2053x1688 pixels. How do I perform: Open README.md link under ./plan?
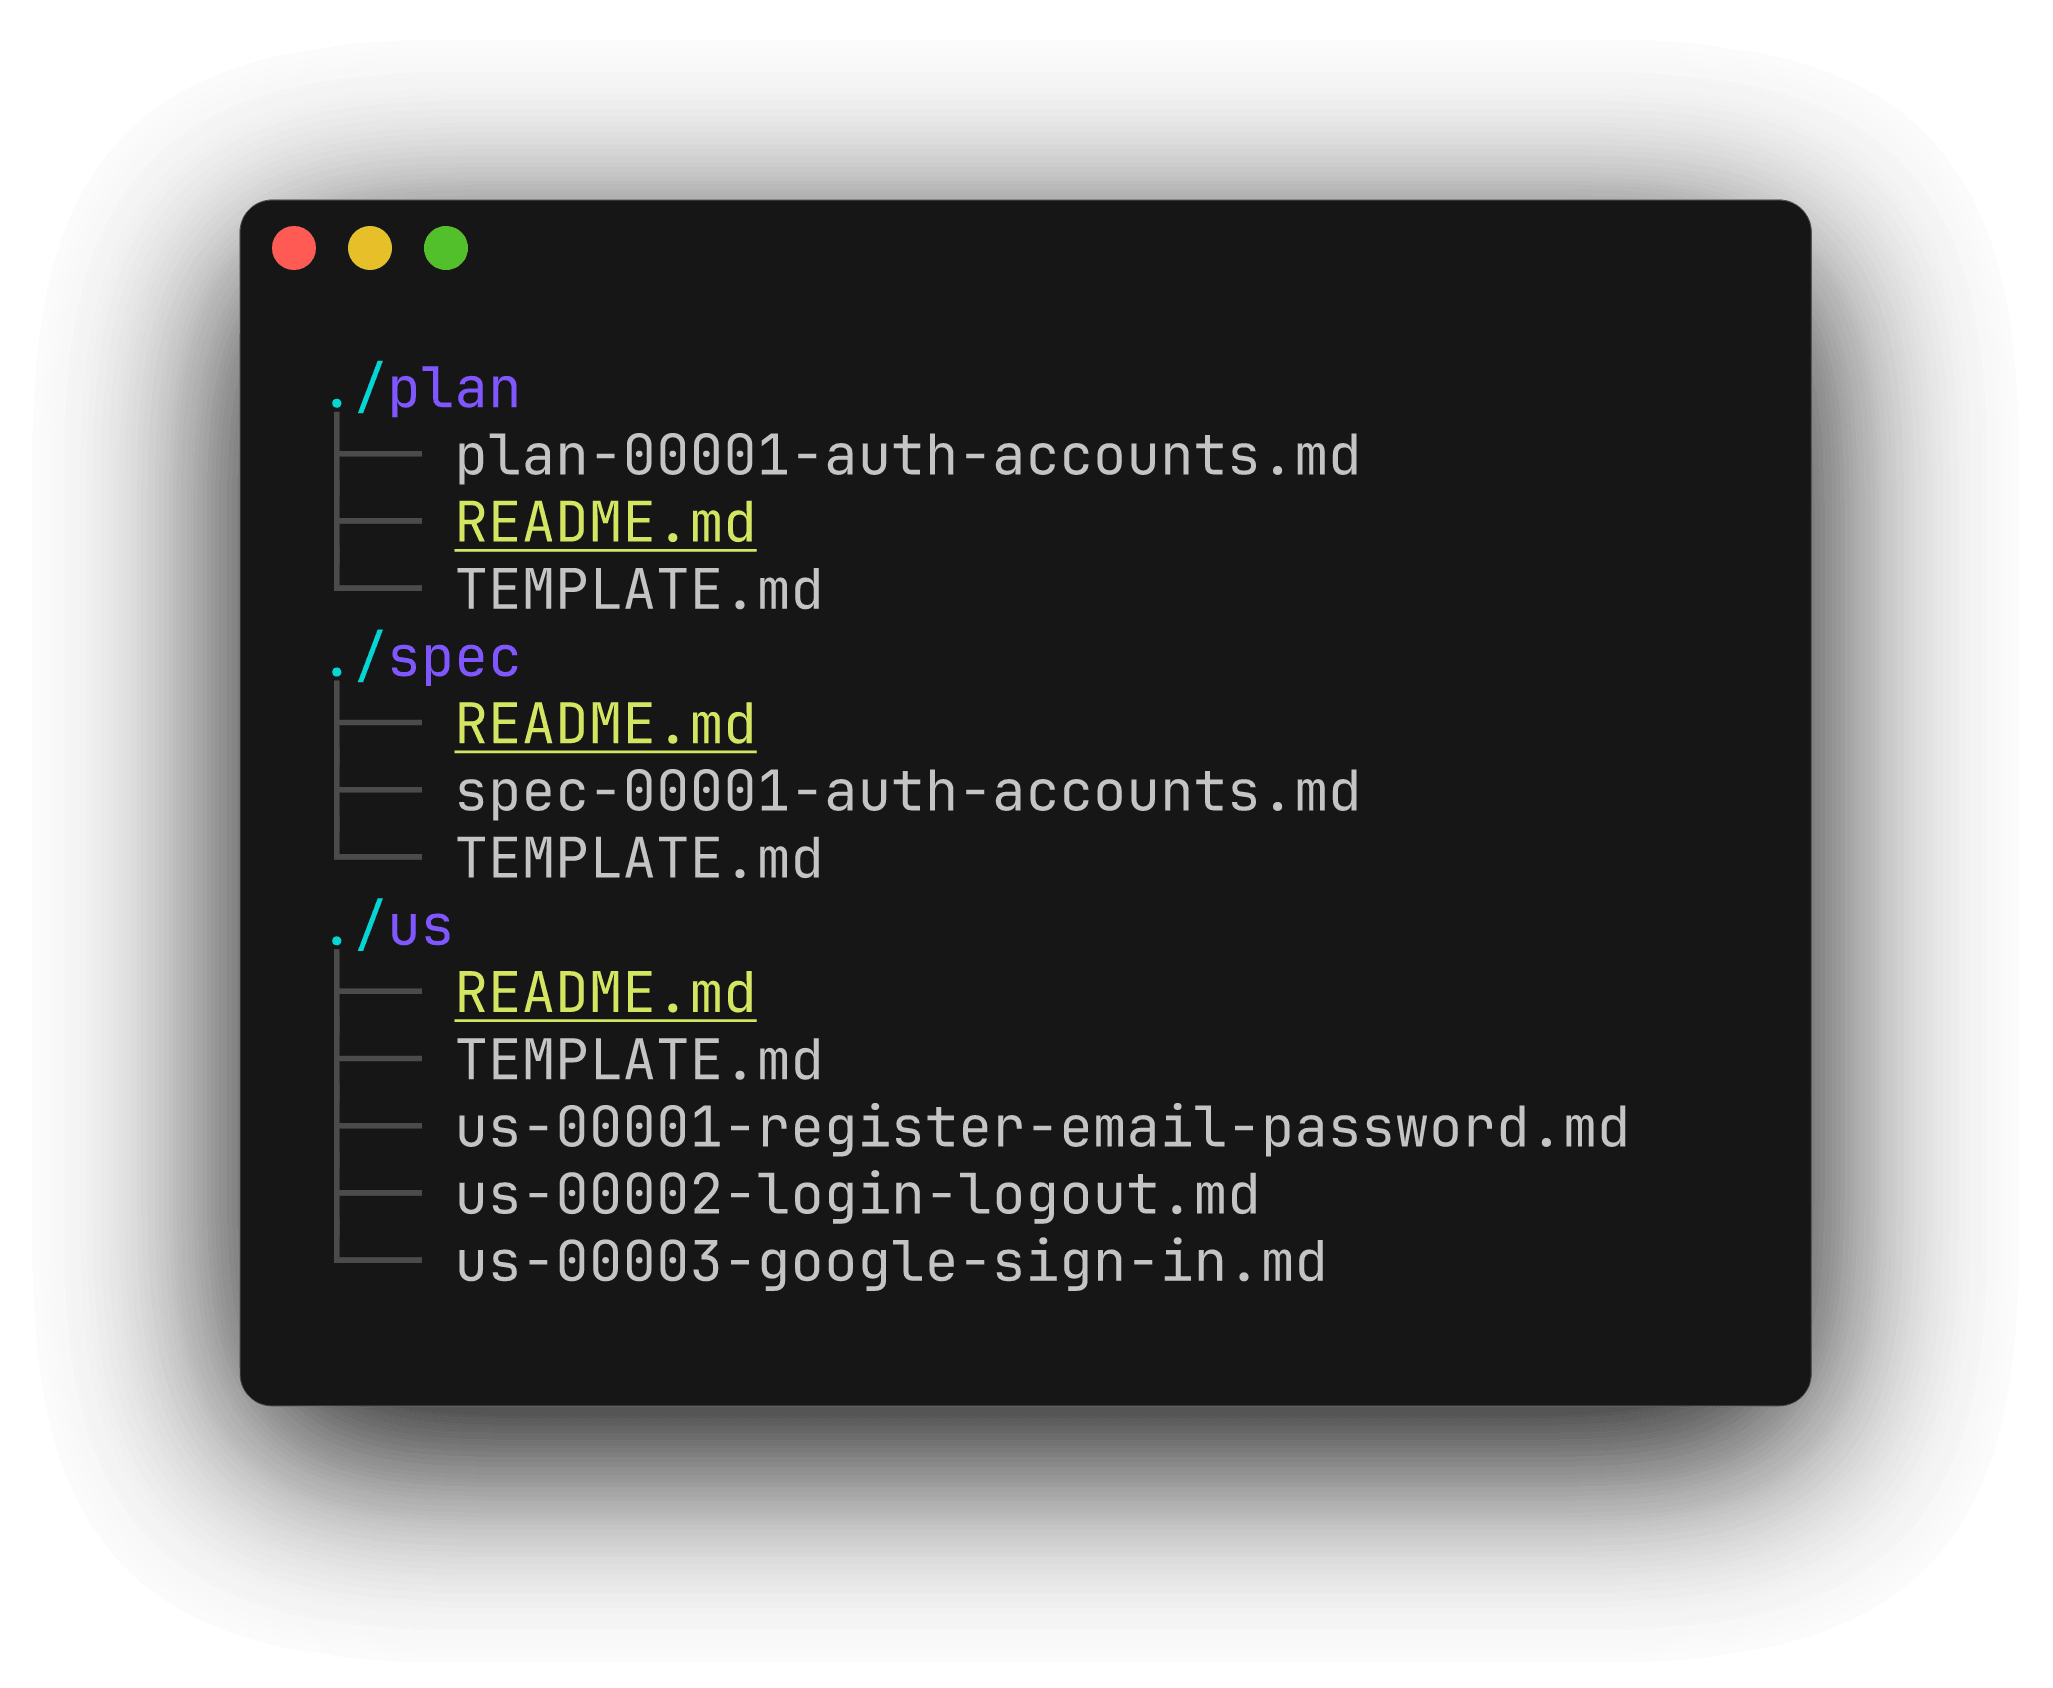coord(606,523)
